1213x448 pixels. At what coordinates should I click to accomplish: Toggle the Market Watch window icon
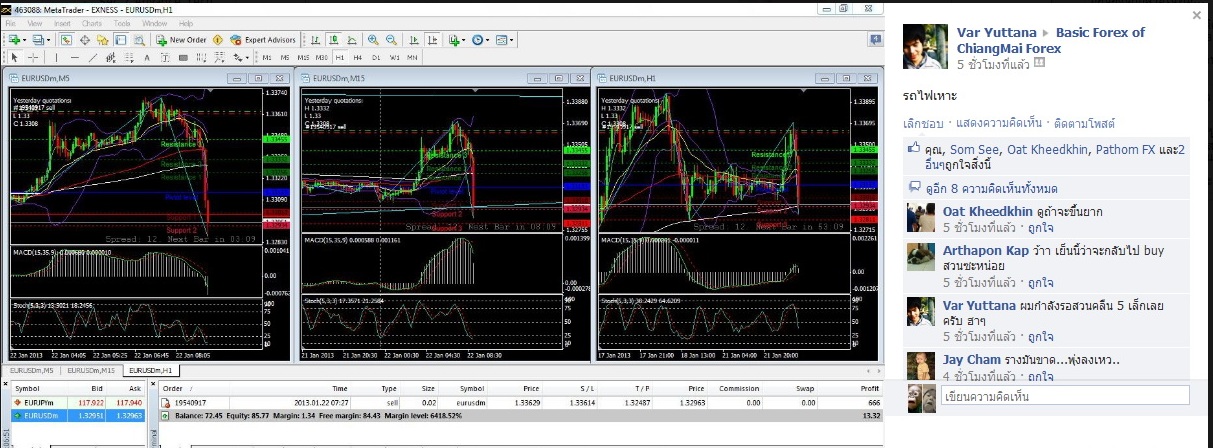[66, 40]
